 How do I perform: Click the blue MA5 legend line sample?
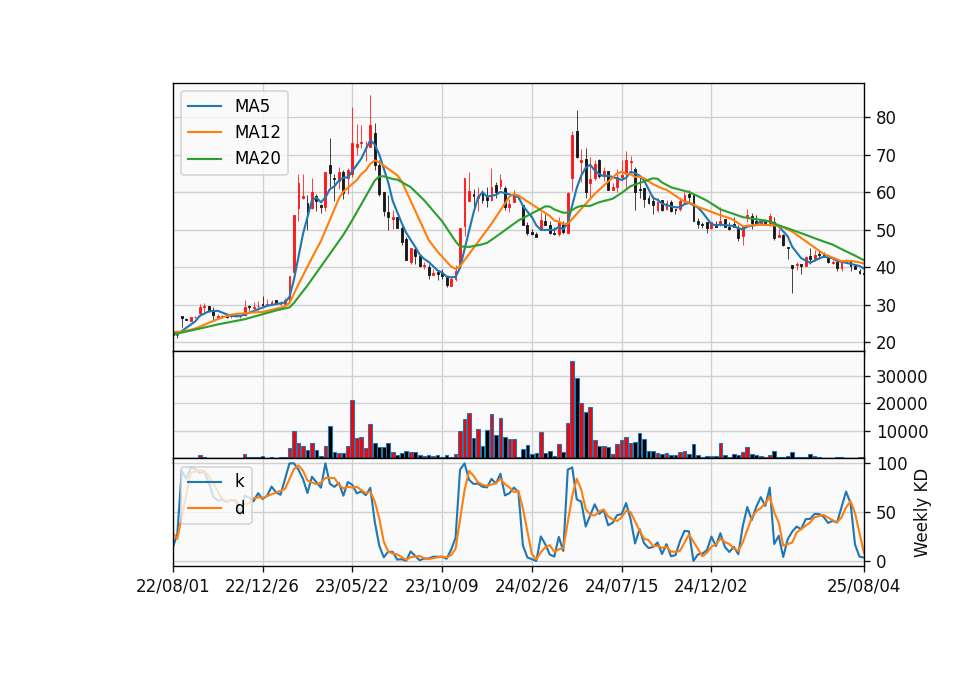point(204,106)
